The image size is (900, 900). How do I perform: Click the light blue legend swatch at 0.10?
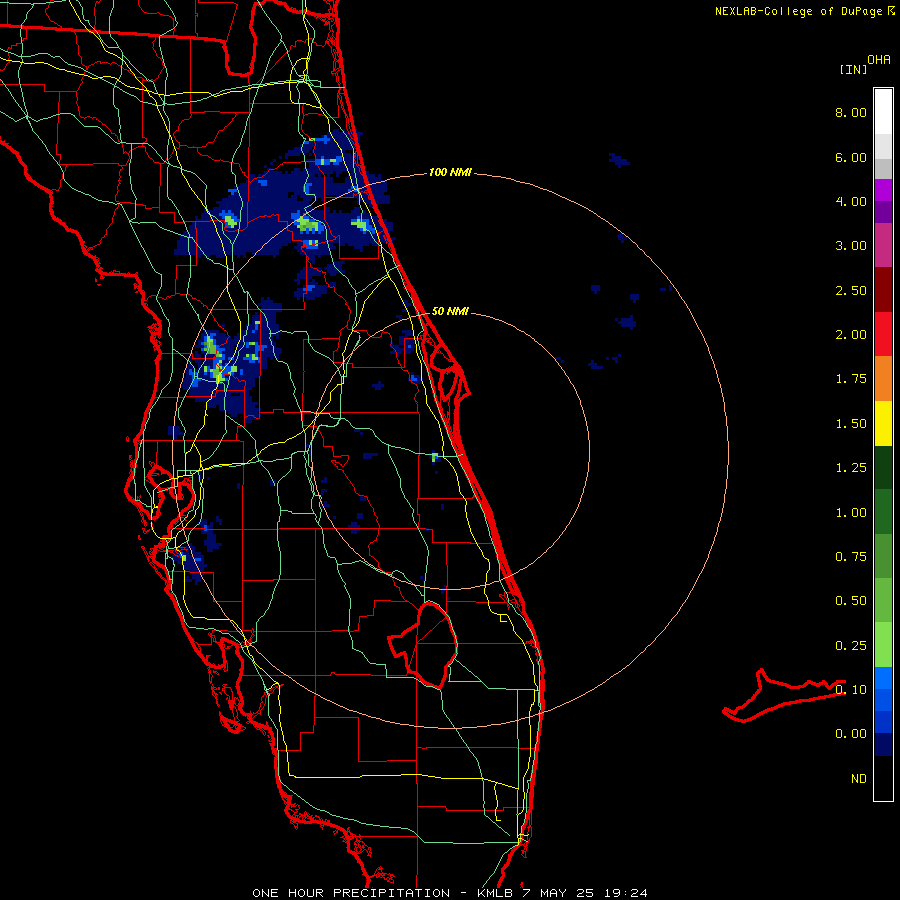(x=883, y=678)
